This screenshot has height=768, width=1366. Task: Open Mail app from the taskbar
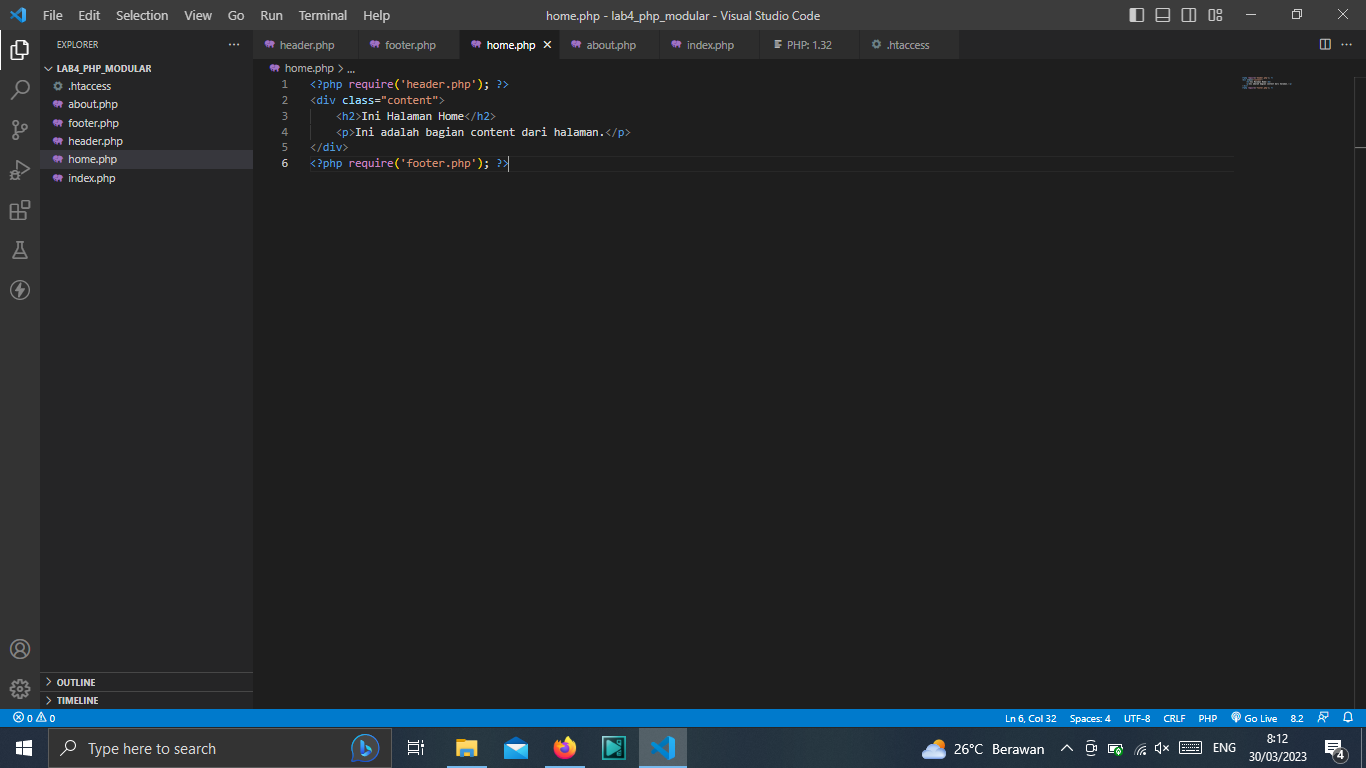516,748
